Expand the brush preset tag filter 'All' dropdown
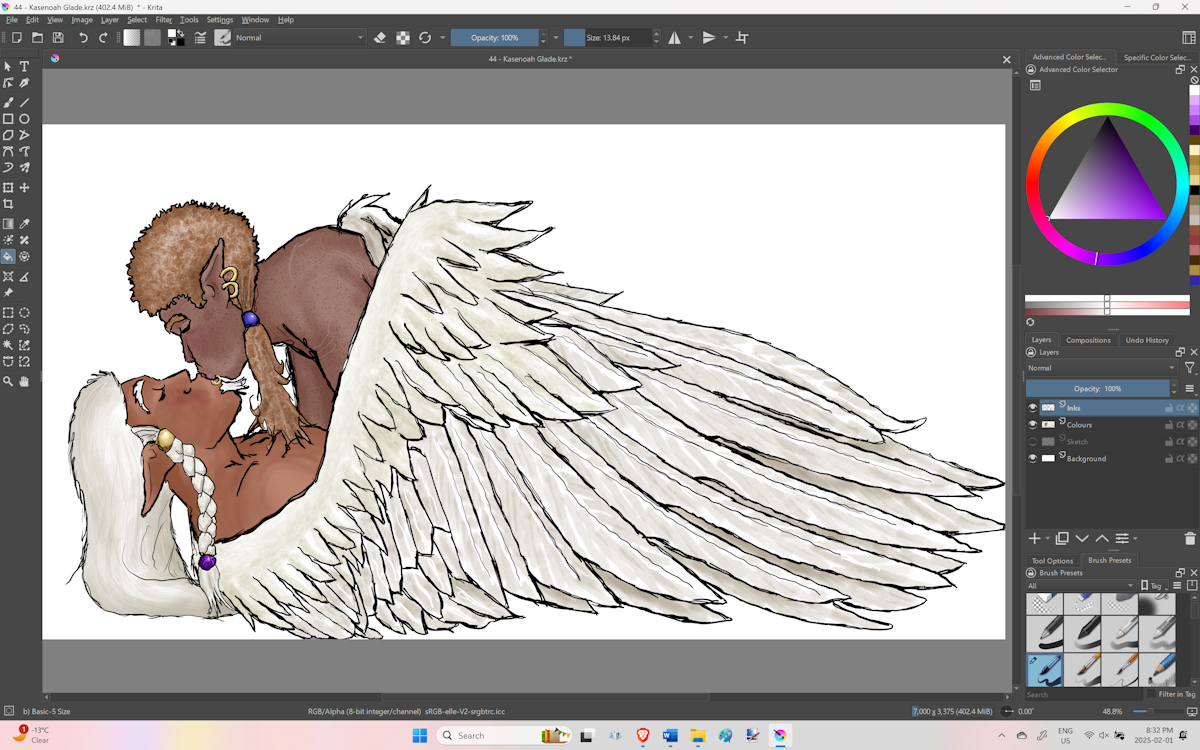 1081,586
